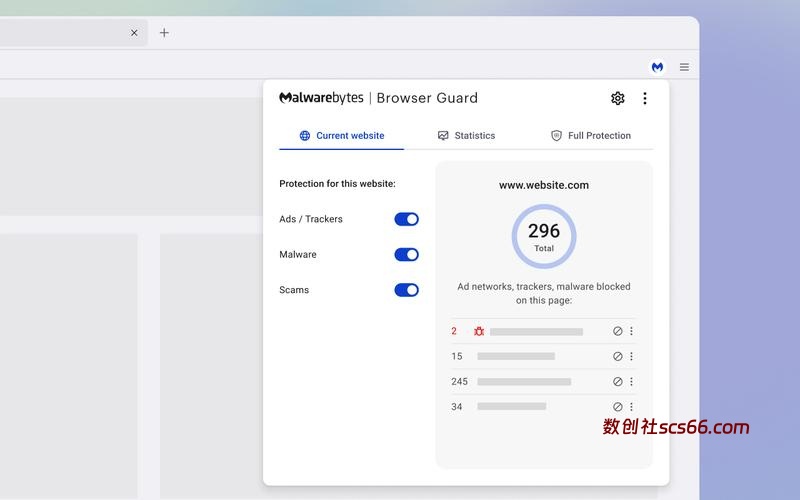Open the browser hamburger menu
The image size is (800, 500).
tap(684, 67)
